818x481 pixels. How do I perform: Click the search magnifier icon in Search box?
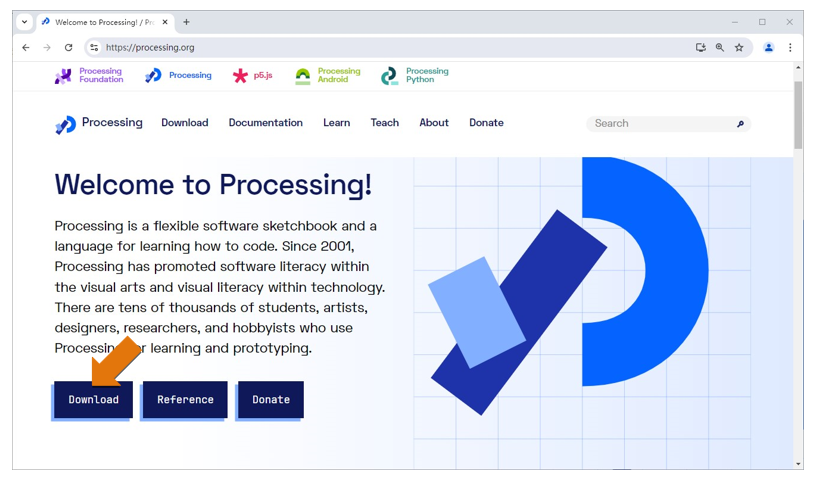click(x=740, y=124)
